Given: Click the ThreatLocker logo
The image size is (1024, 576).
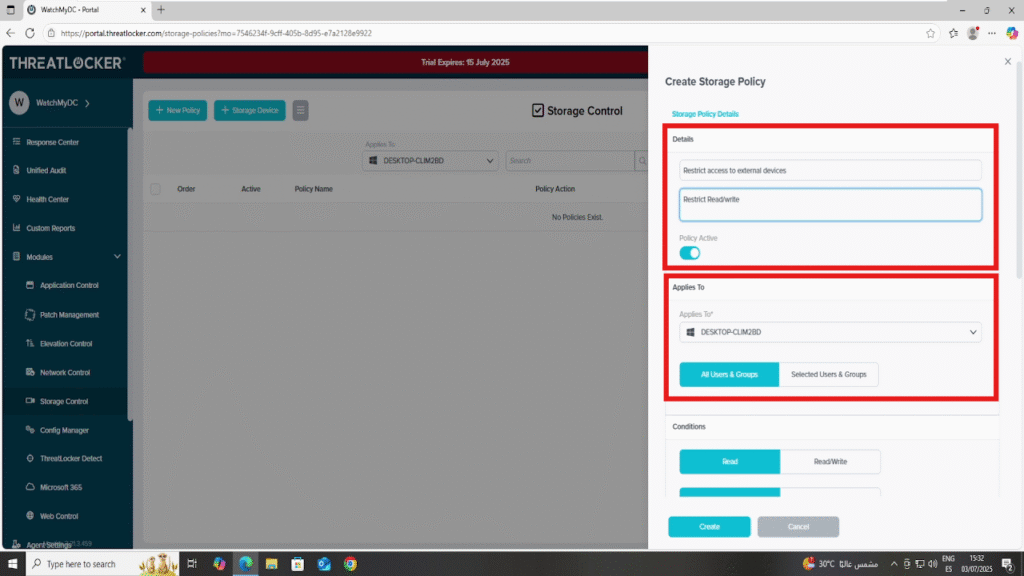Looking at the screenshot, I should (x=67, y=63).
